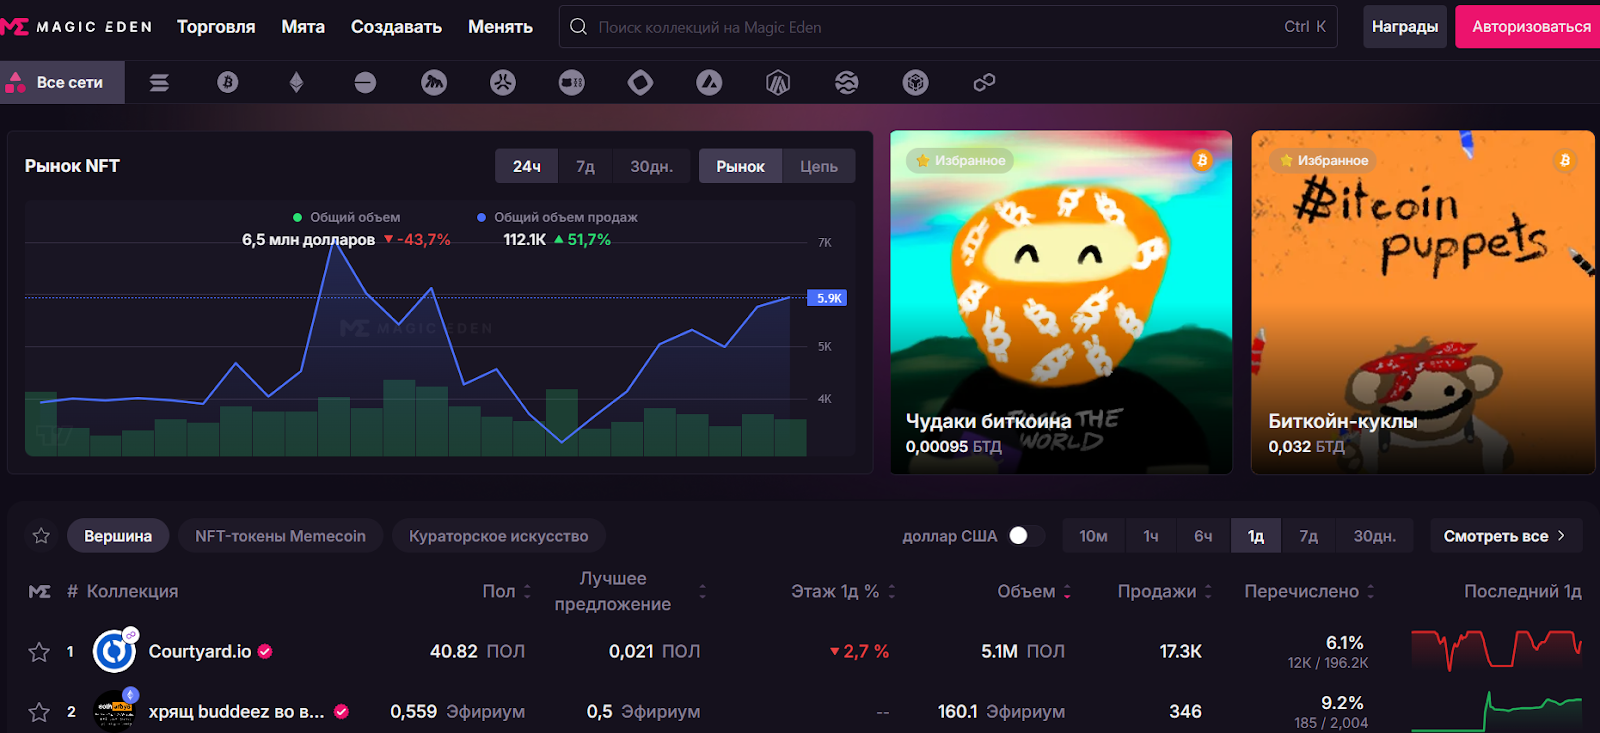Screen dimensions: 1600x733
Task: Sort table by Этаж 1д % column
Action: pos(843,591)
